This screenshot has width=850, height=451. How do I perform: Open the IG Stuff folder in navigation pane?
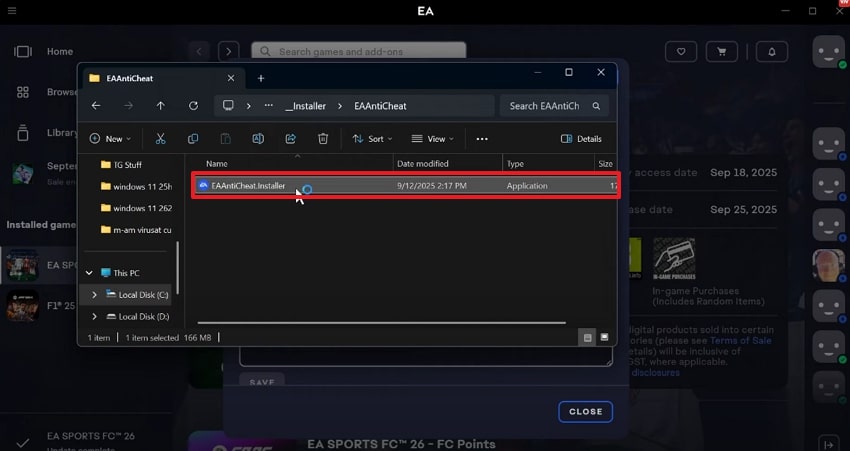click(x=121, y=164)
